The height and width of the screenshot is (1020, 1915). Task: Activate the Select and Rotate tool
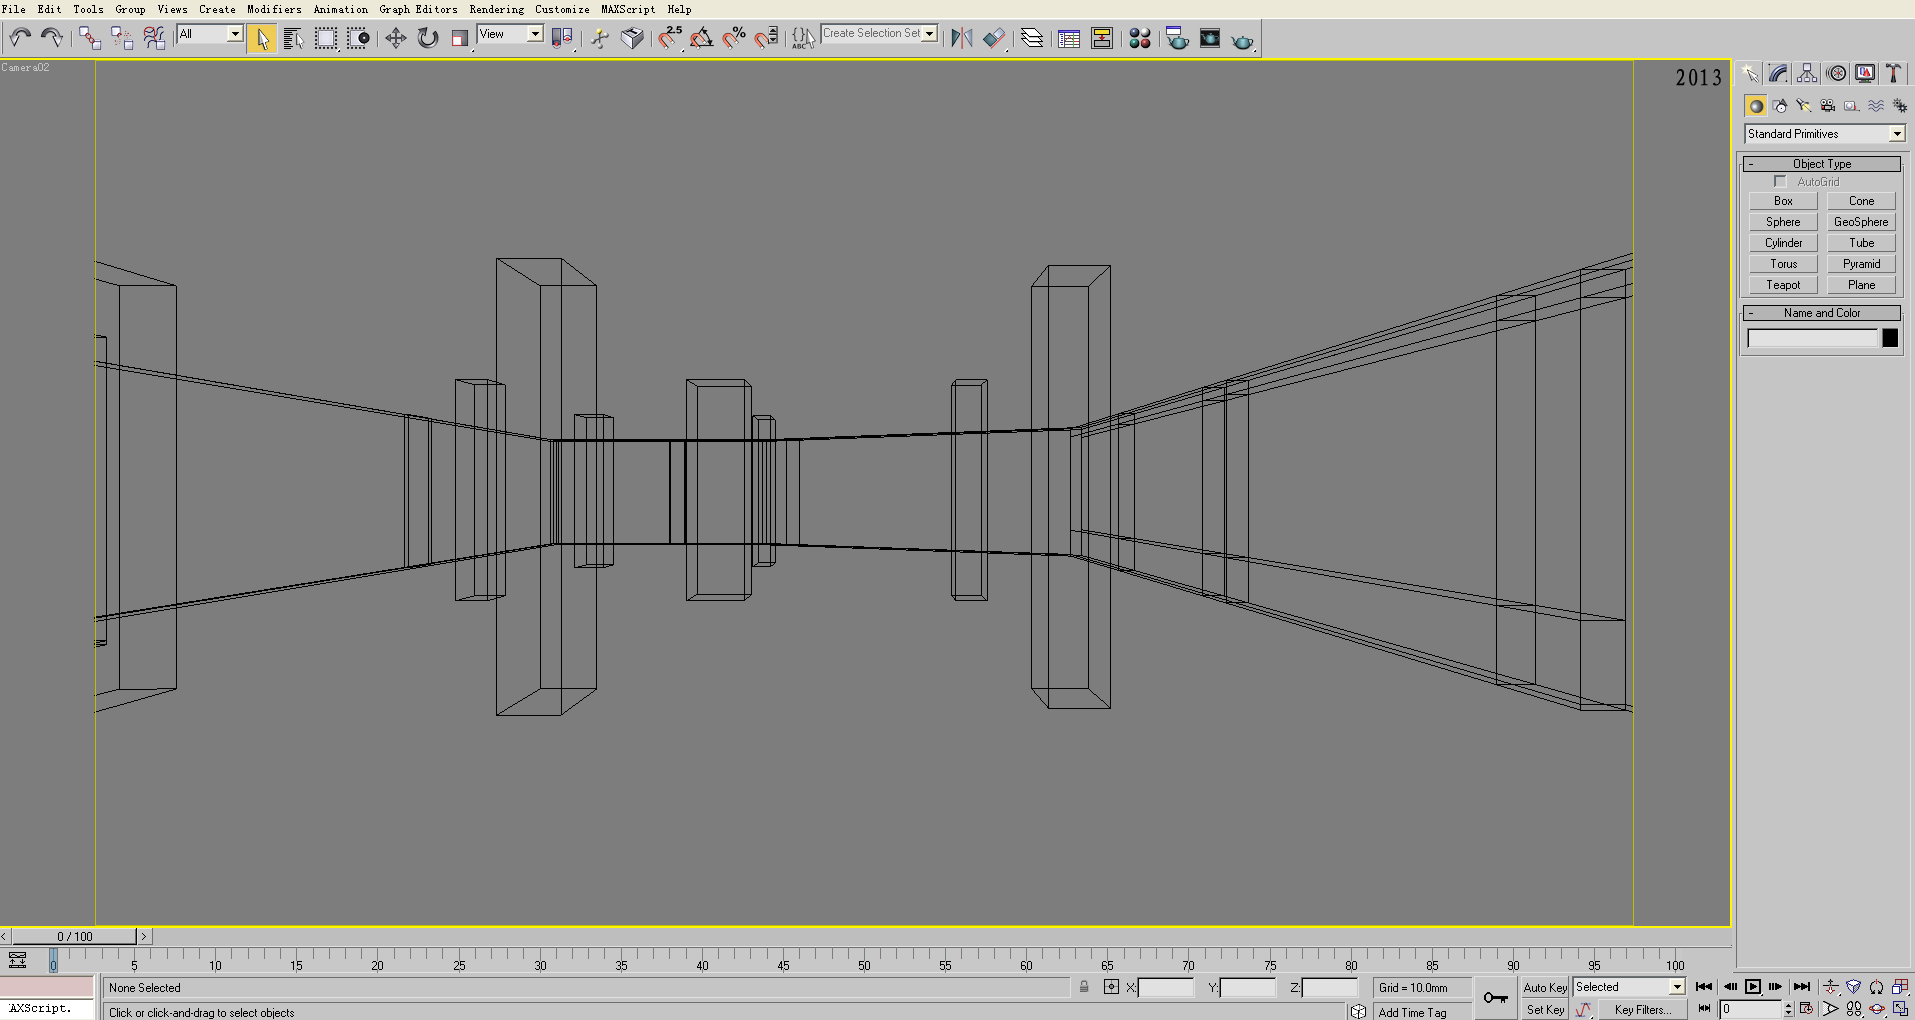(428, 39)
